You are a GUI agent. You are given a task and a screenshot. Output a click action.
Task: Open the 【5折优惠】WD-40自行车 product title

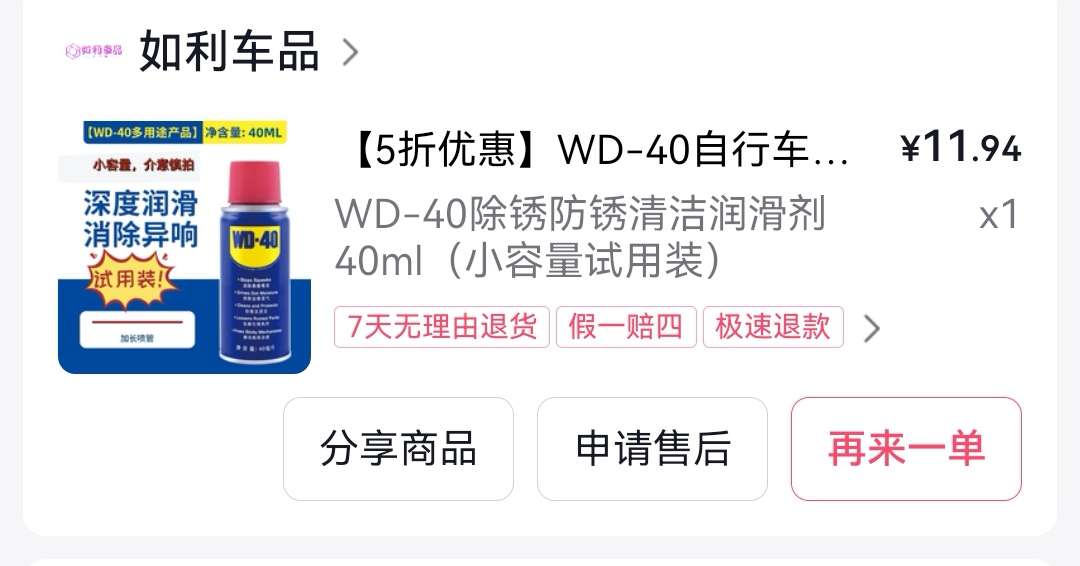click(x=598, y=149)
